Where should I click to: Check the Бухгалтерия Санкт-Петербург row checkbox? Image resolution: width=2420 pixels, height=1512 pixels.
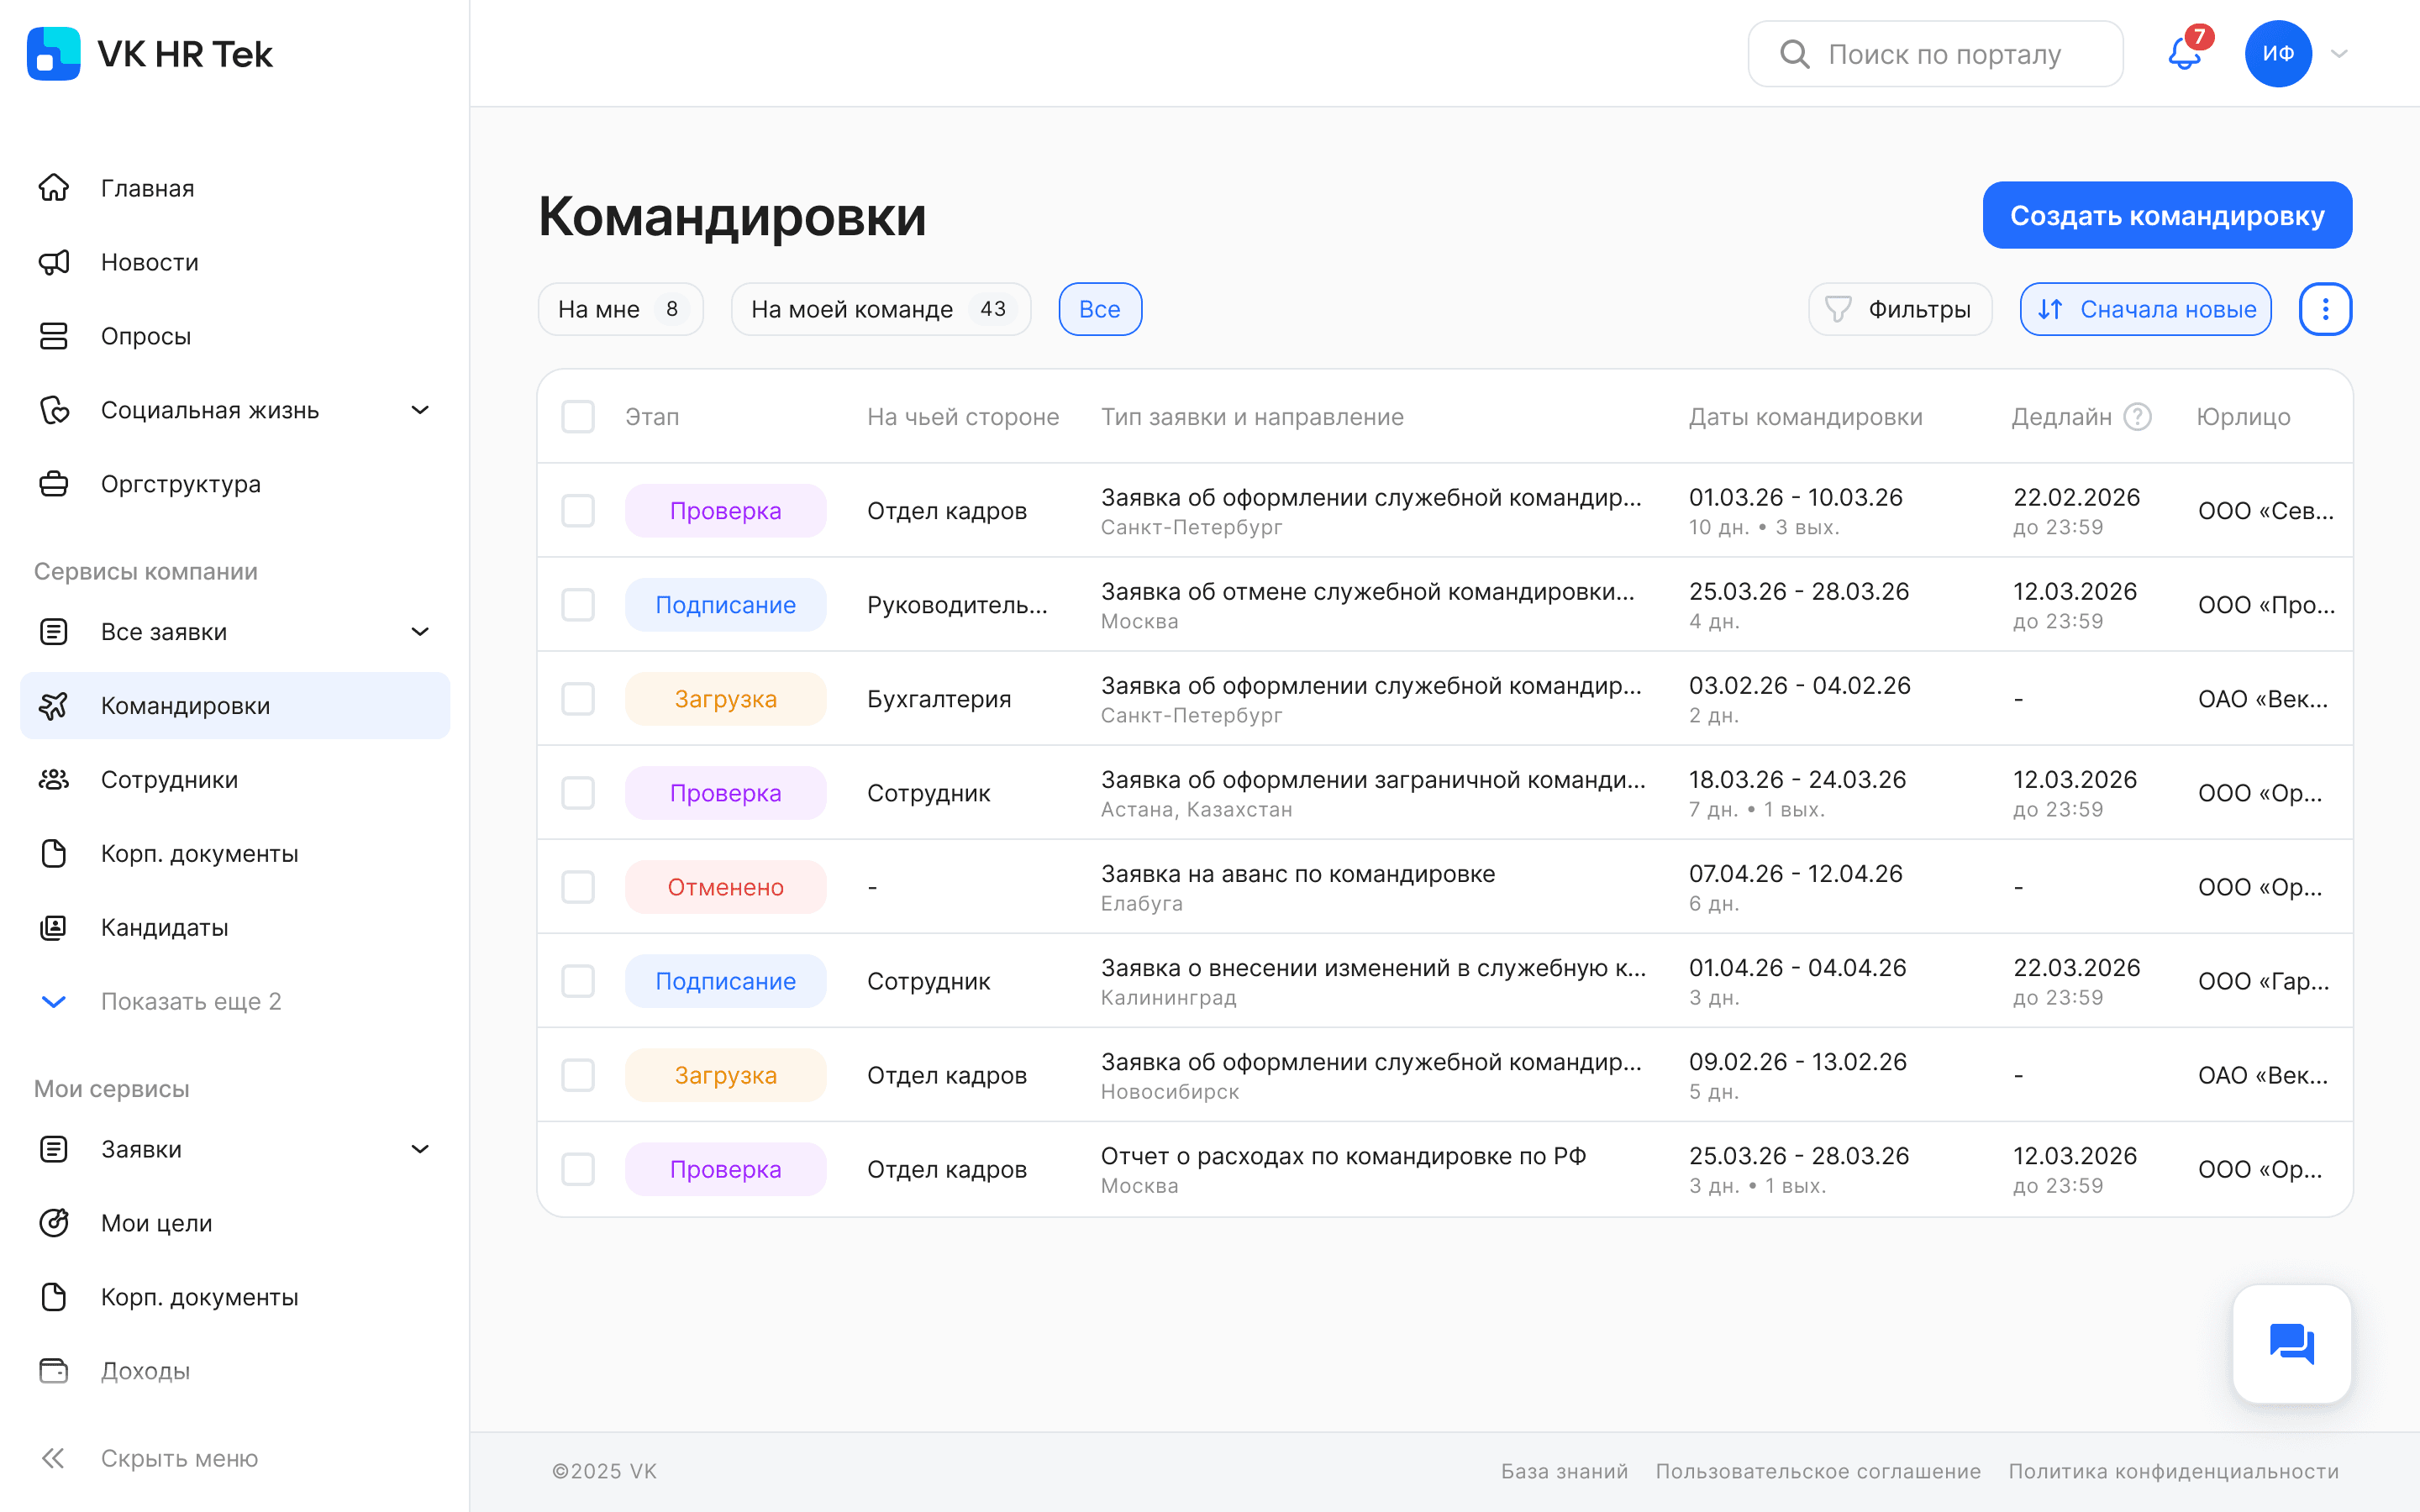click(578, 699)
